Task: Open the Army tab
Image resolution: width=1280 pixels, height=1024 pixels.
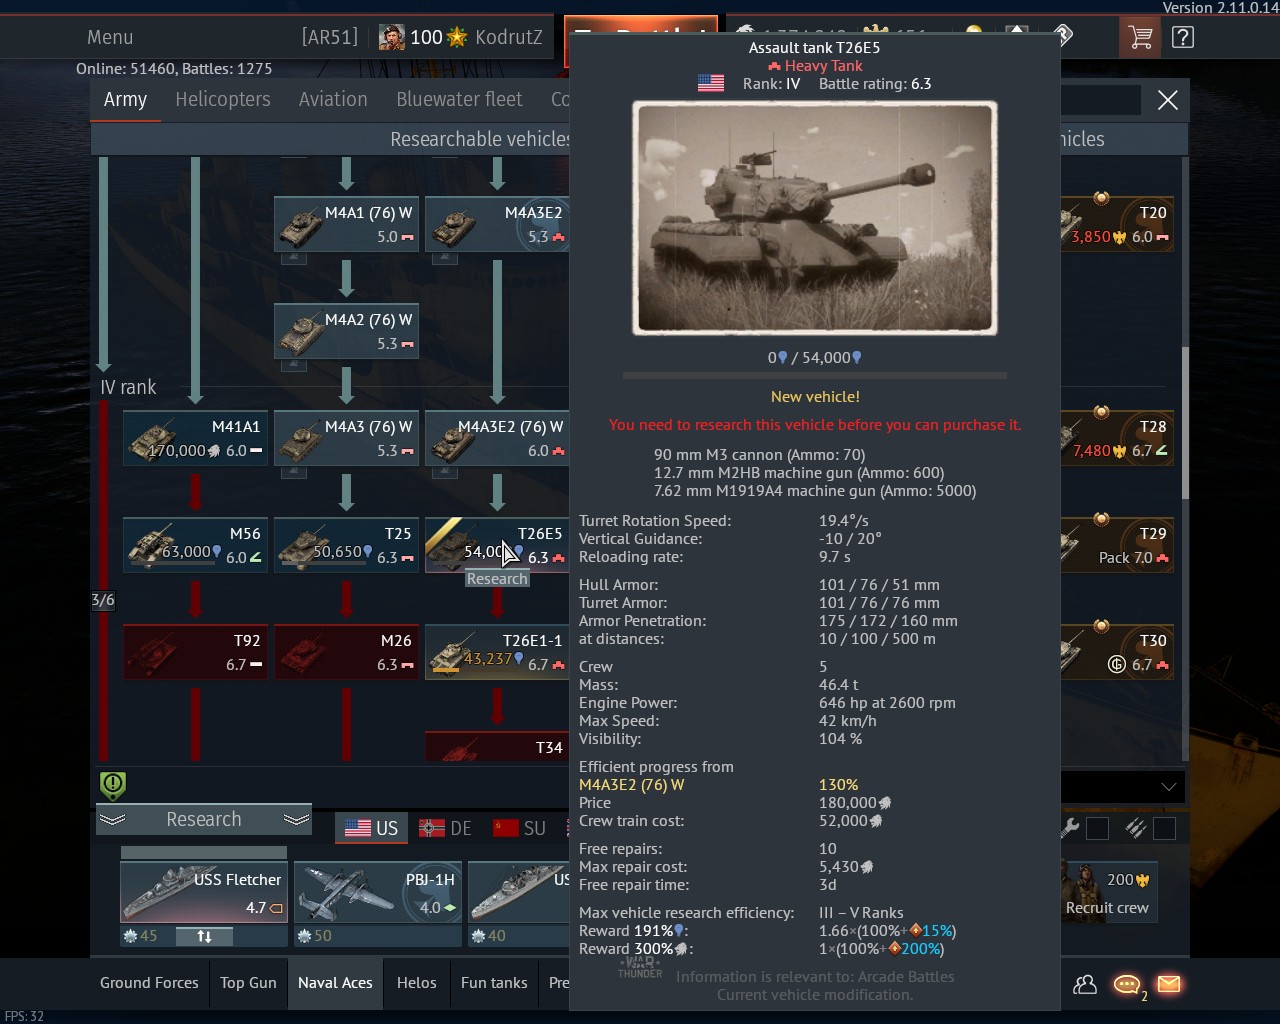Action: pyautogui.click(x=125, y=99)
